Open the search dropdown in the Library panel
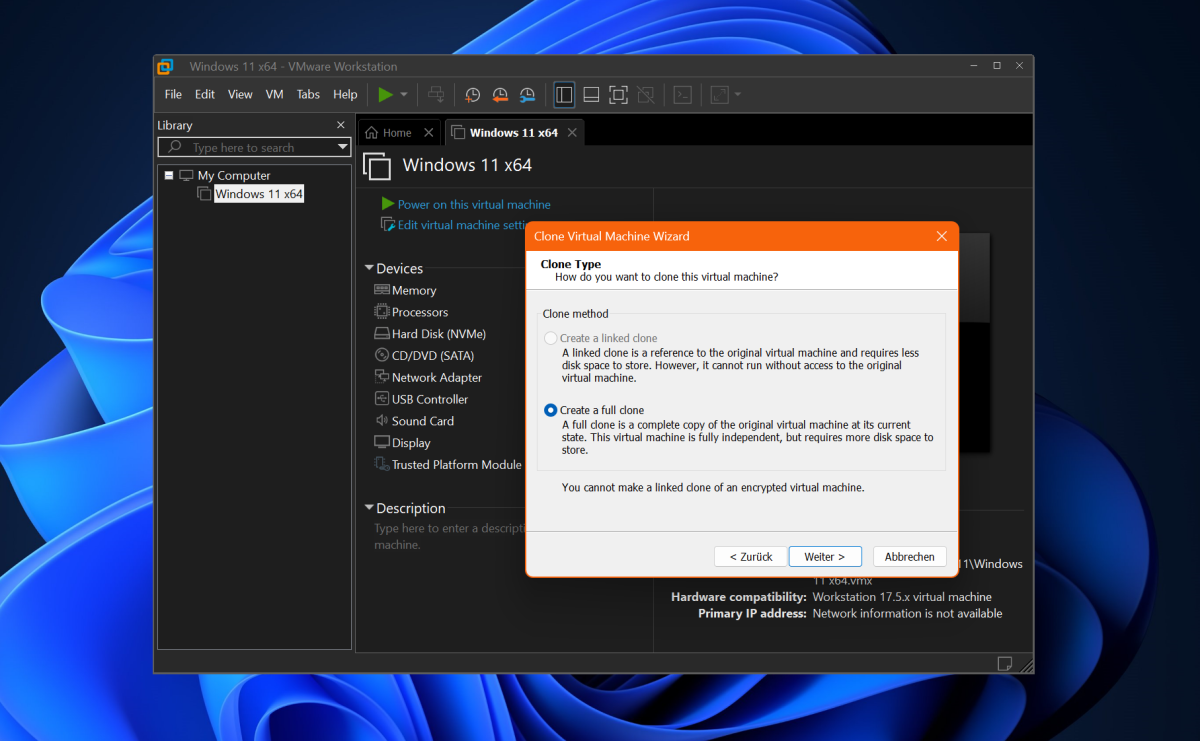The height and width of the screenshot is (741, 1200). tap(343, 147)
